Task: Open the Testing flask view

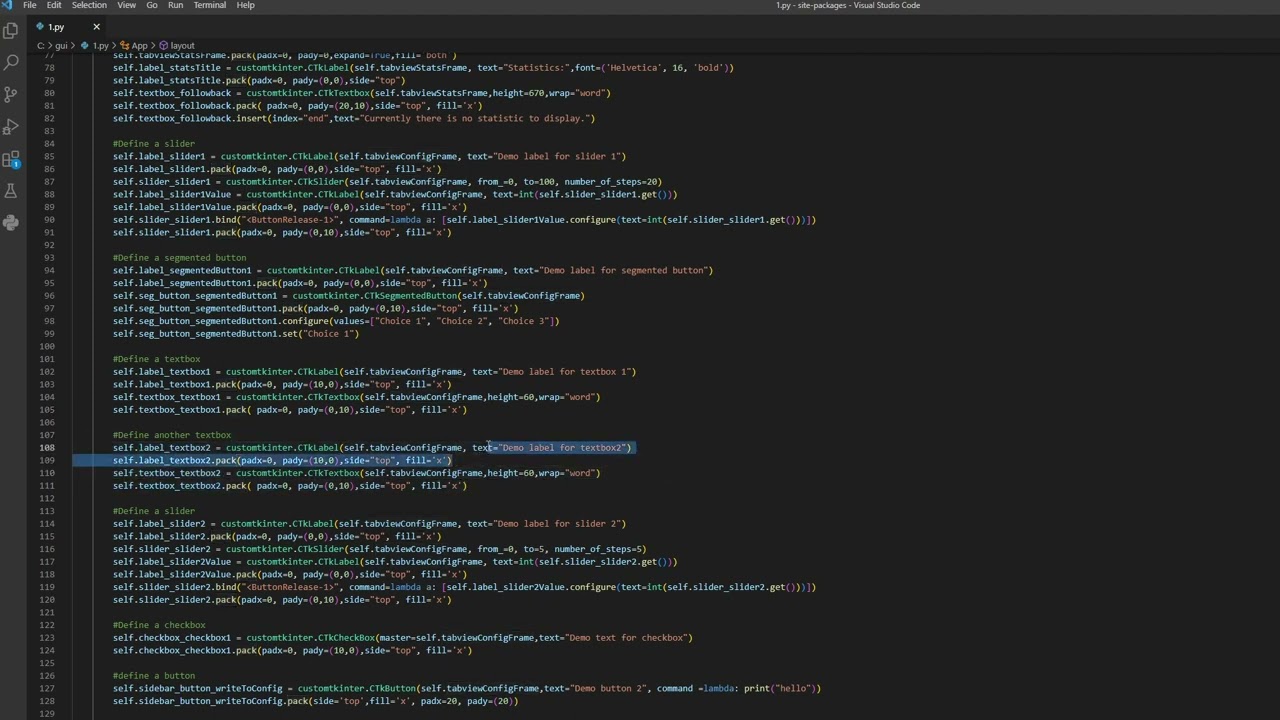Action: pos(11,191)
